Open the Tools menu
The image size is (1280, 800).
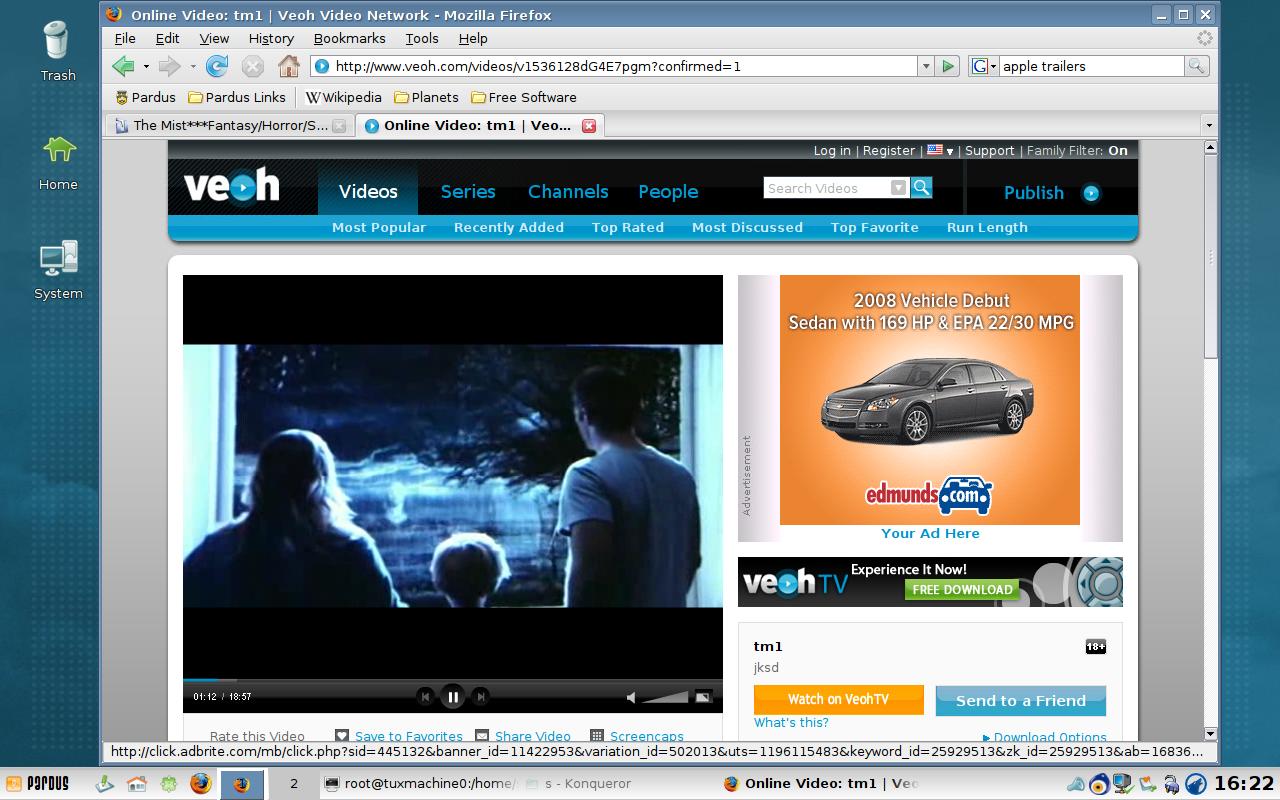422,38
